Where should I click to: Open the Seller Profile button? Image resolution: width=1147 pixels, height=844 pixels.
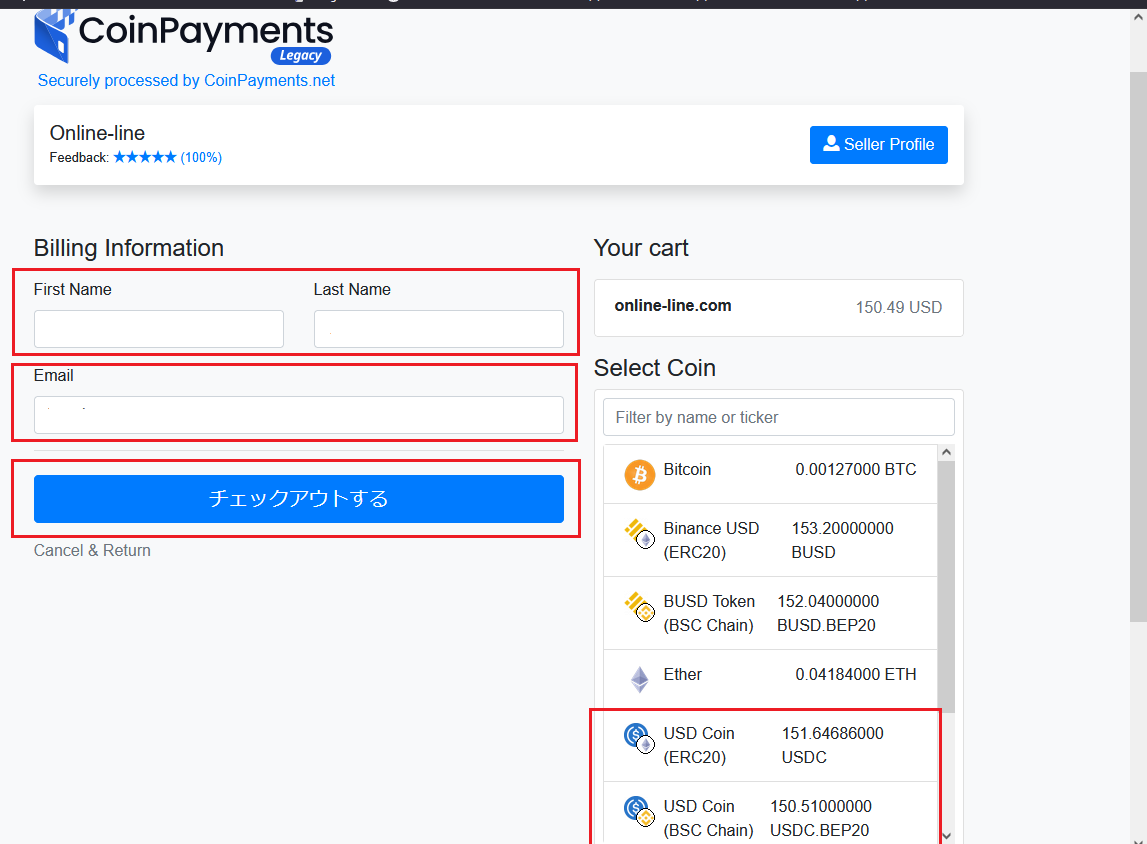coord(878,145)
